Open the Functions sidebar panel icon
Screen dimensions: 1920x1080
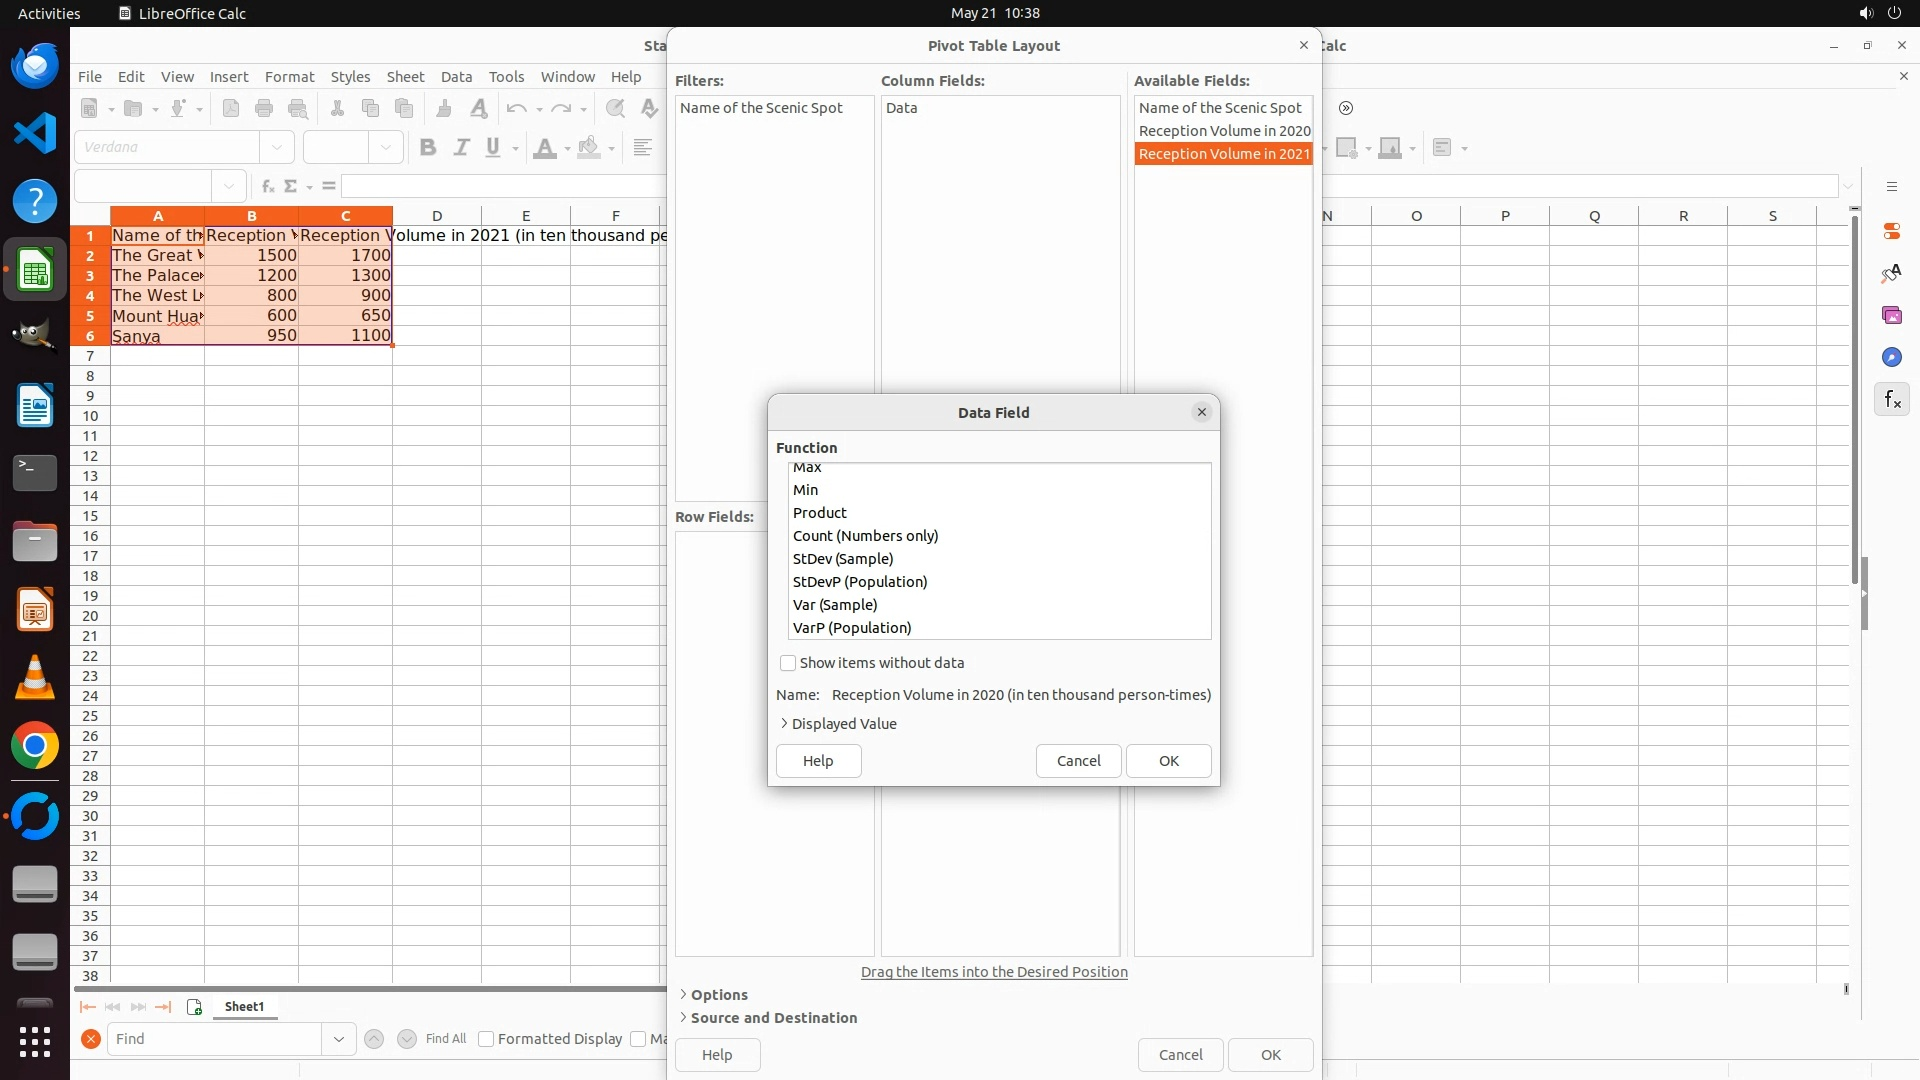coord(1891,400)
